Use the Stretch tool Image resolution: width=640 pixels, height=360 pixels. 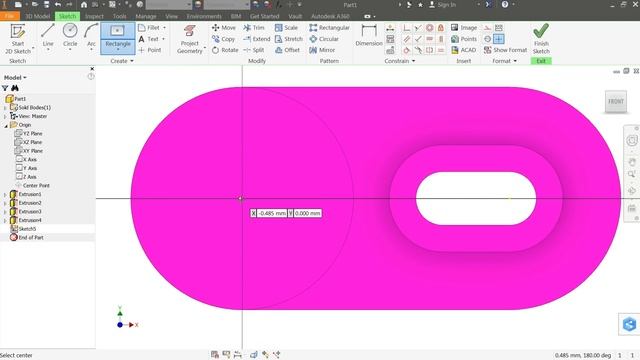tap(289, 39)
